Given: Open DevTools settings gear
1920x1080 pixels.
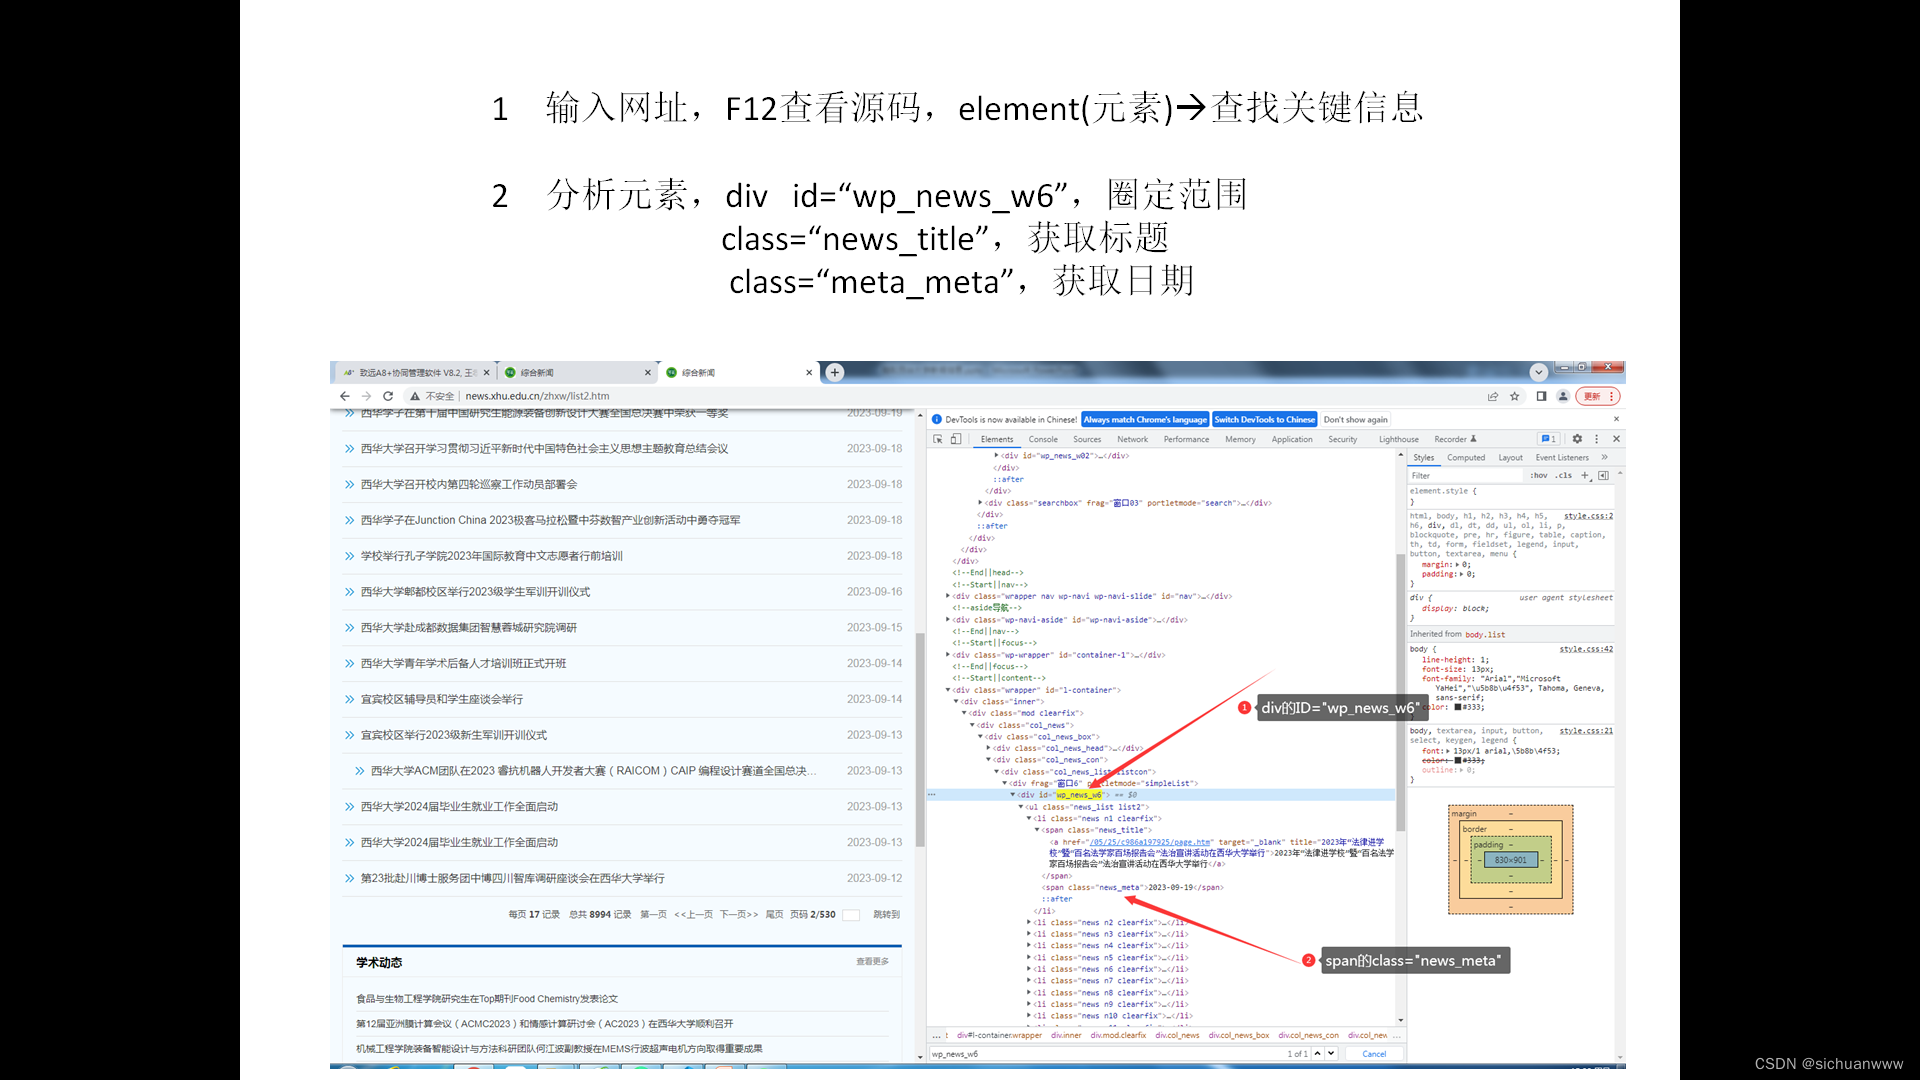Looking at the screenshot, I should pyautogui.click(x=1577, y=439).
